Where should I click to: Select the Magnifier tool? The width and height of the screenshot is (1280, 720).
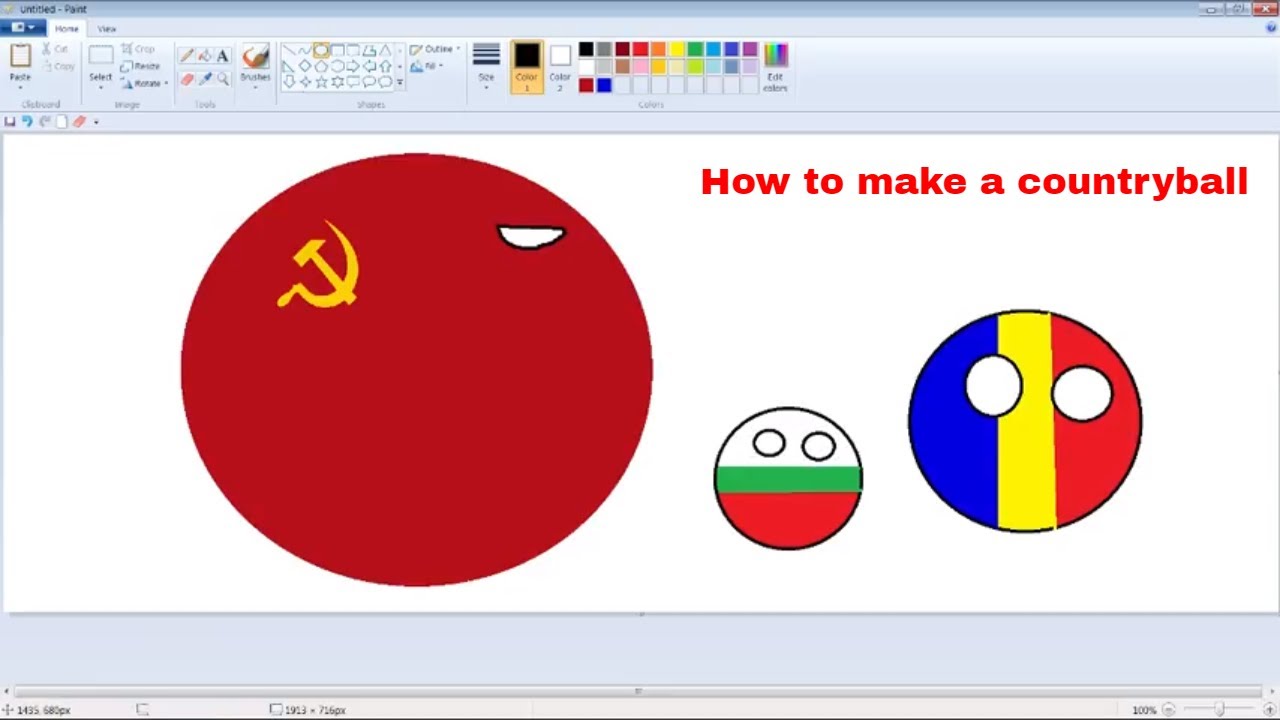point(222,79)
